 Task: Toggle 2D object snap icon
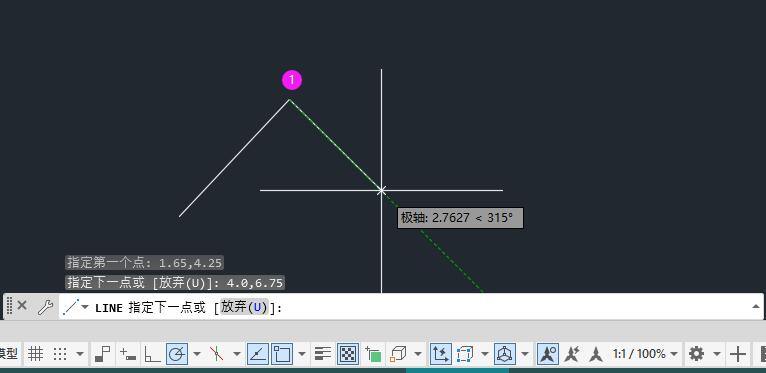282,353
